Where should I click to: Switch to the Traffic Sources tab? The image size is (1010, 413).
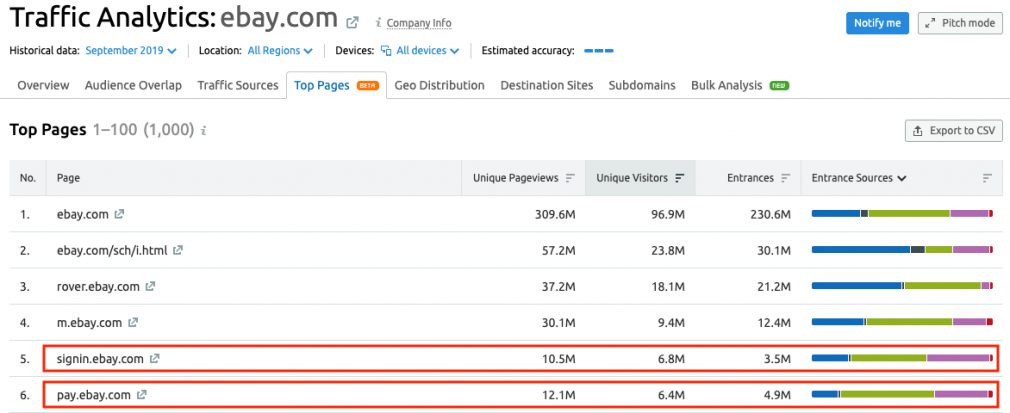(238, 86)
